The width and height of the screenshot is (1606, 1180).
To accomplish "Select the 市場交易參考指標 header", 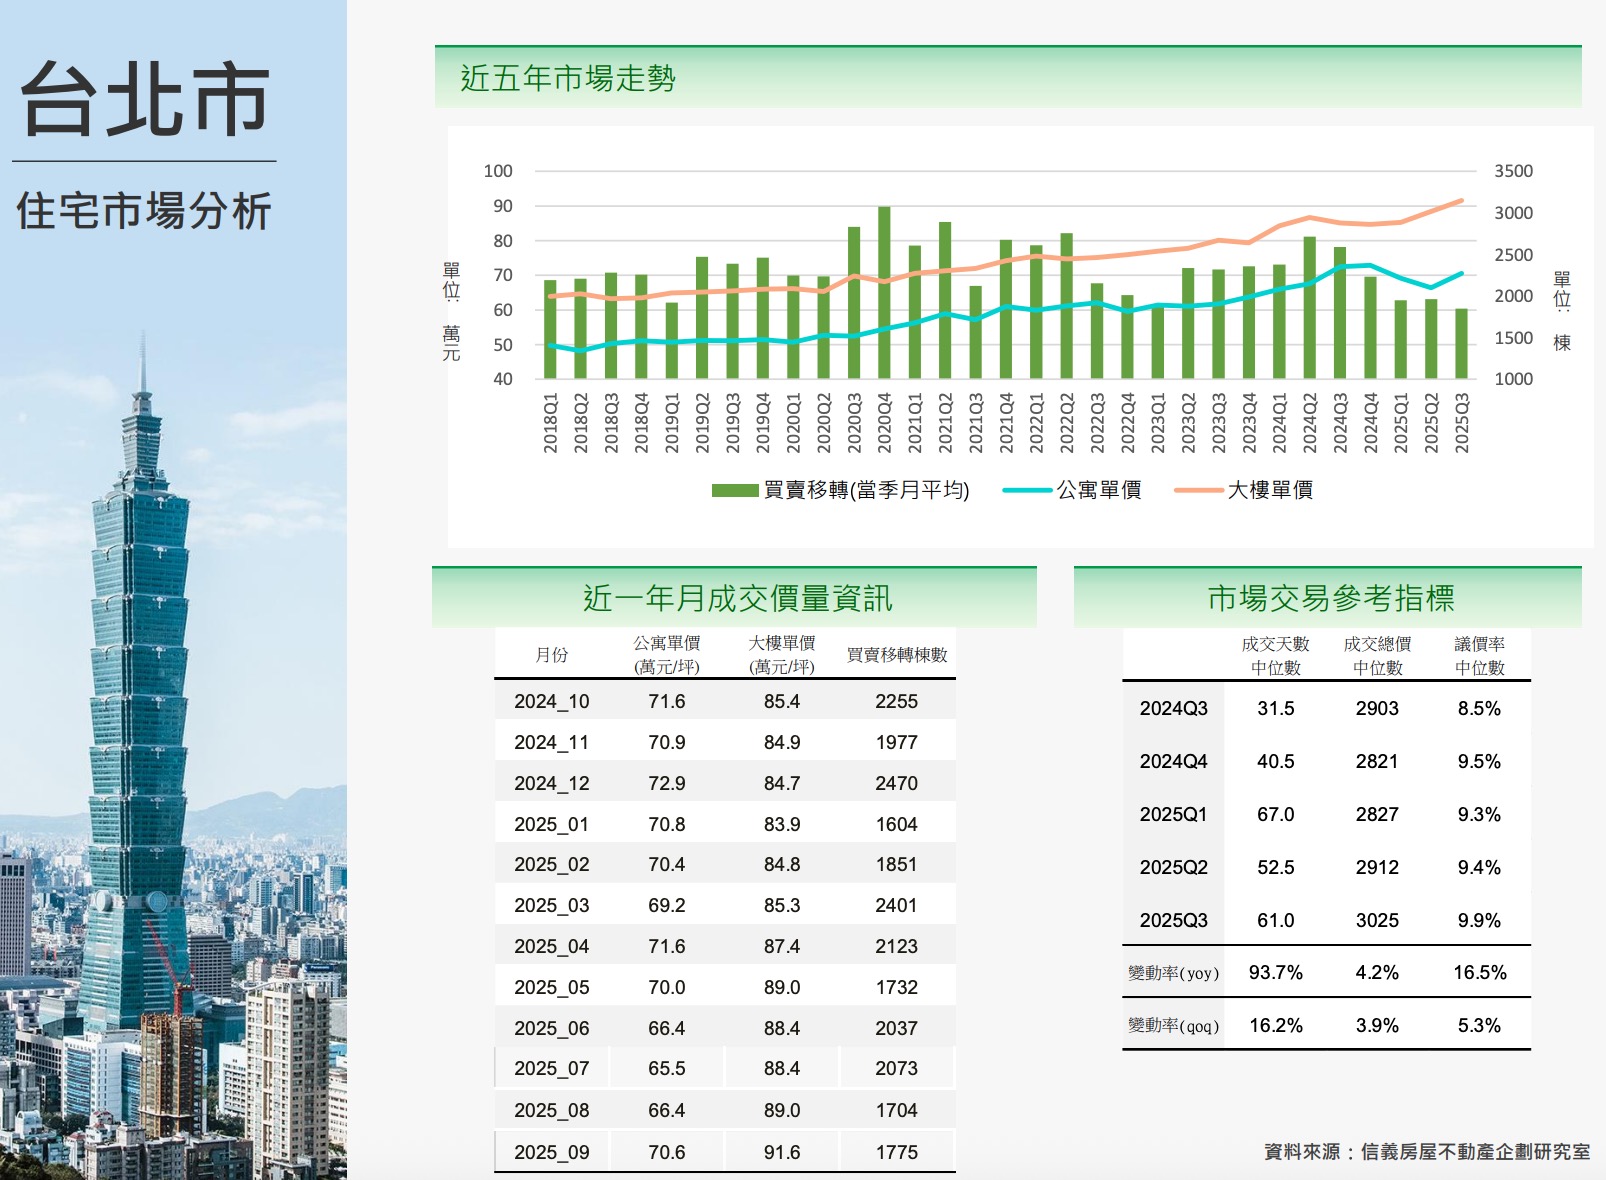I will click(1330, 598).
